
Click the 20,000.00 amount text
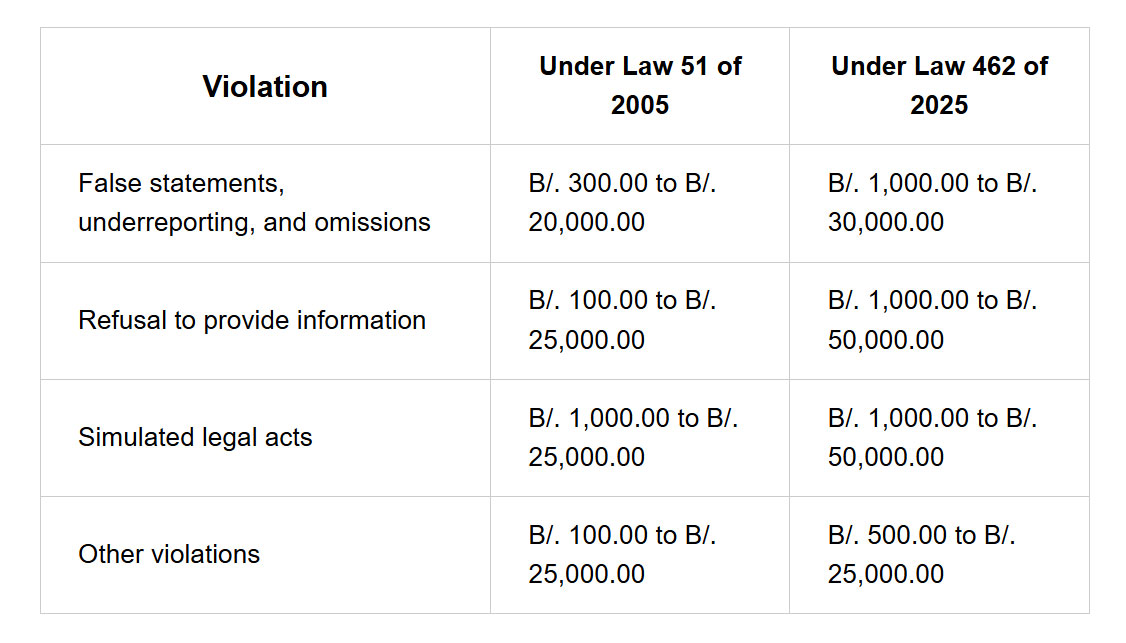[x=587, y=223]
